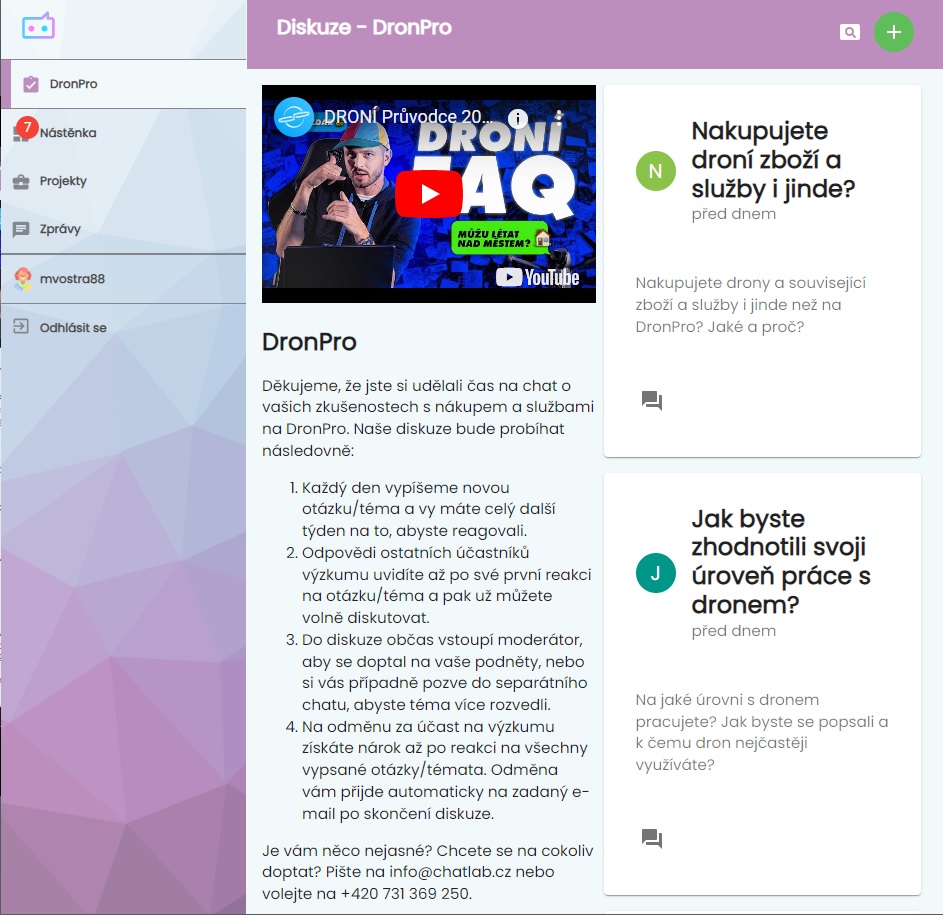Click list item Každý den vypíšeme novou
The image size is (943, 915).
[x=428, y=509]
